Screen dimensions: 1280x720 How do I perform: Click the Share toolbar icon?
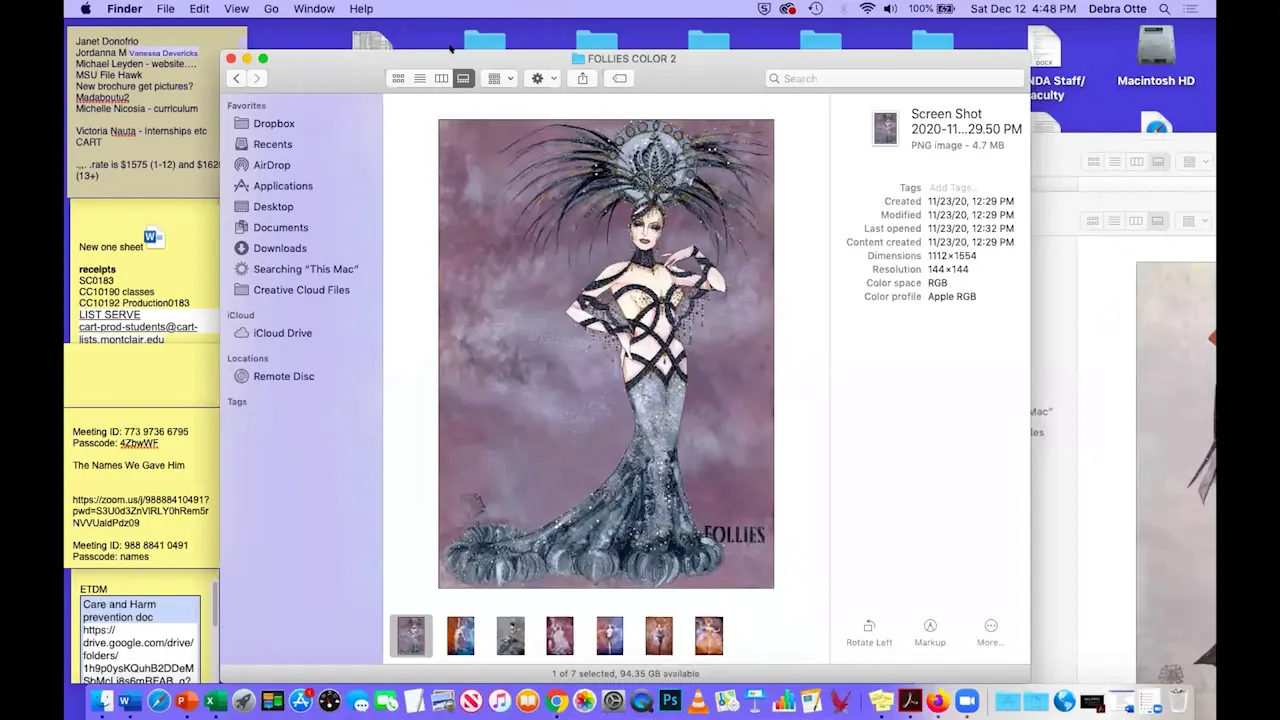point(582,78)
